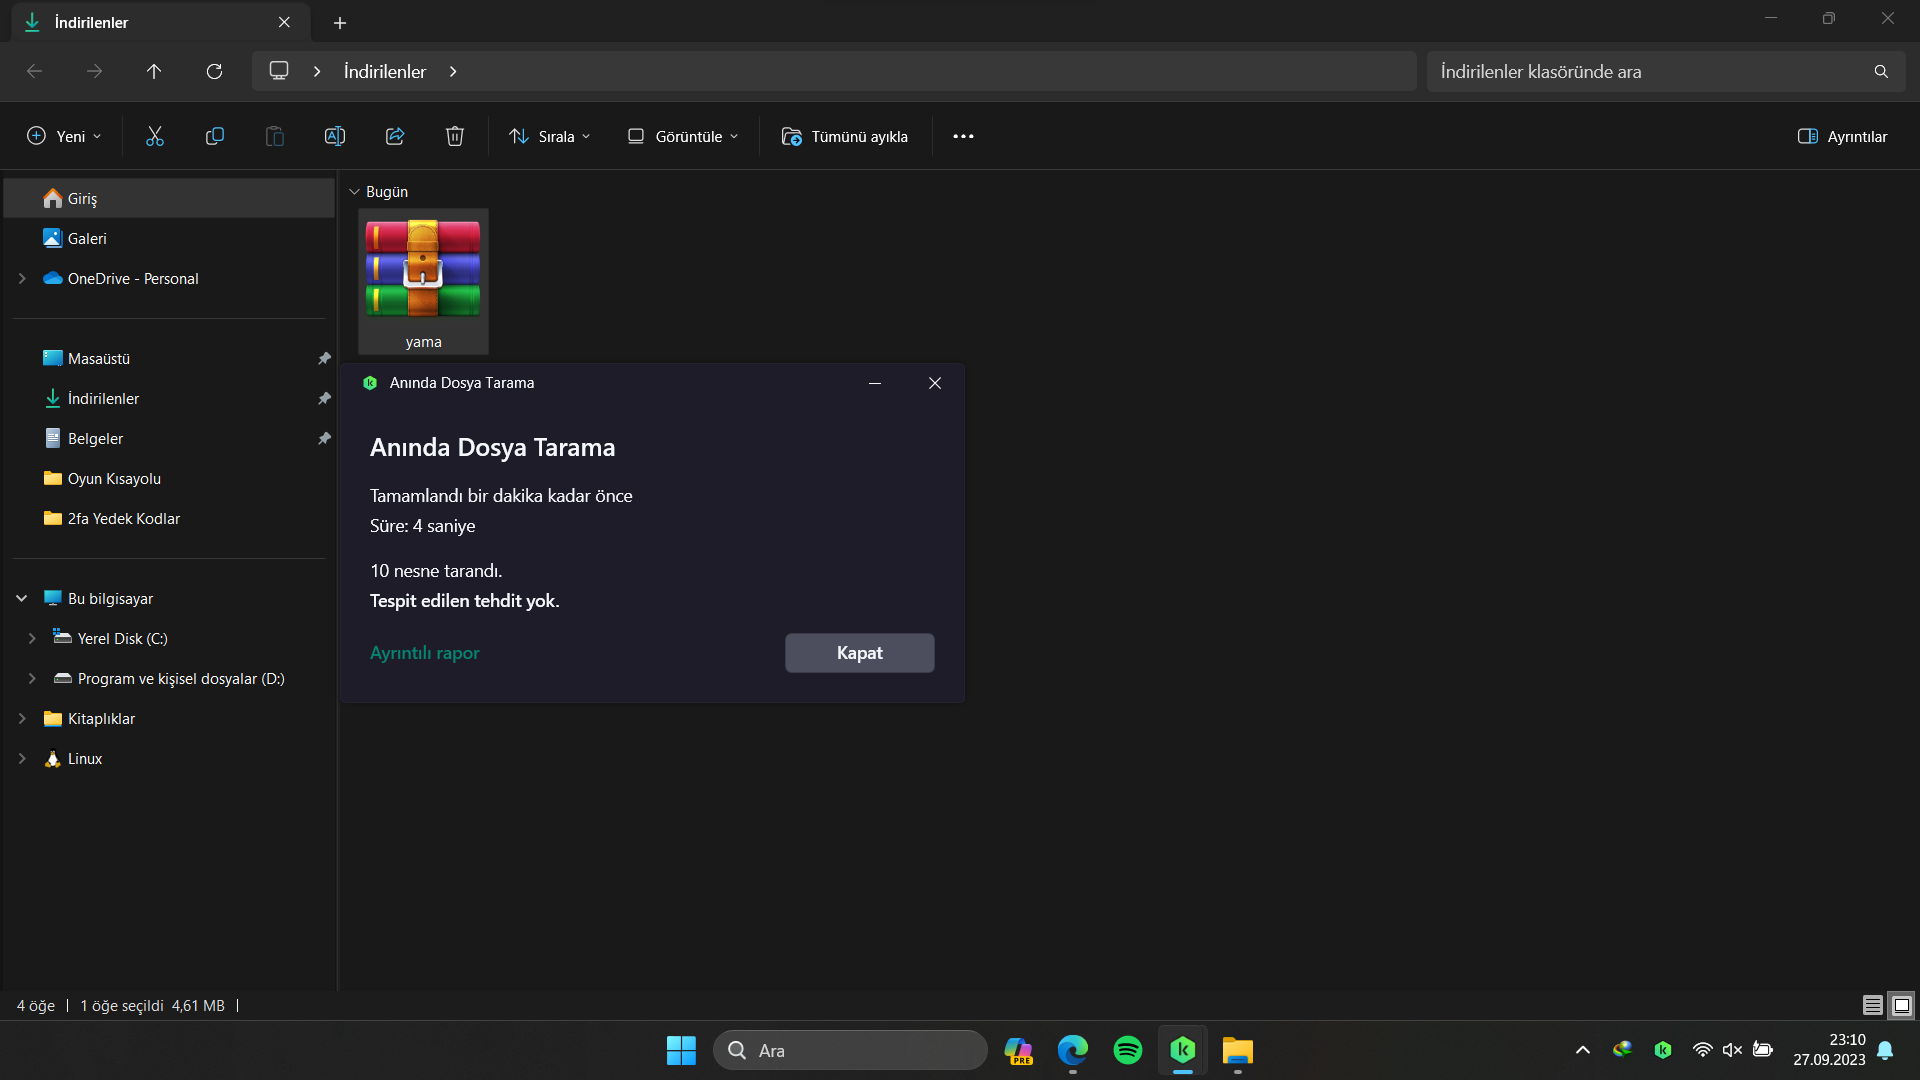The height and width of the screenshot is (1080, 1920).
Task: Click the Cut scissors icon
Action: coord(155,136)
